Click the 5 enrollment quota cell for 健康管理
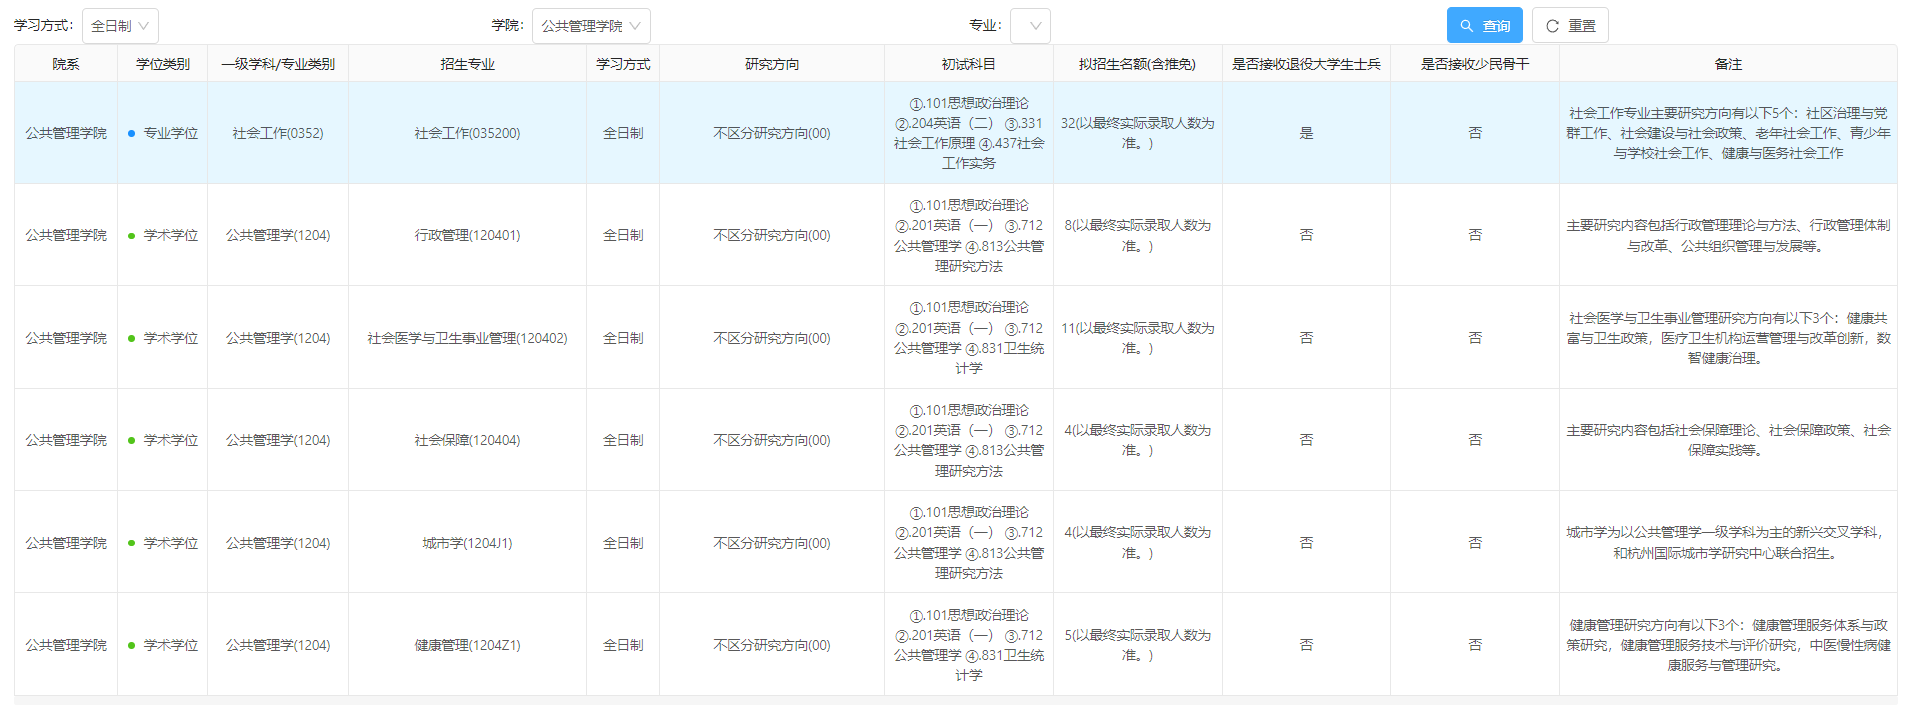The image size is (1907, 709). tap(1138, 645)
